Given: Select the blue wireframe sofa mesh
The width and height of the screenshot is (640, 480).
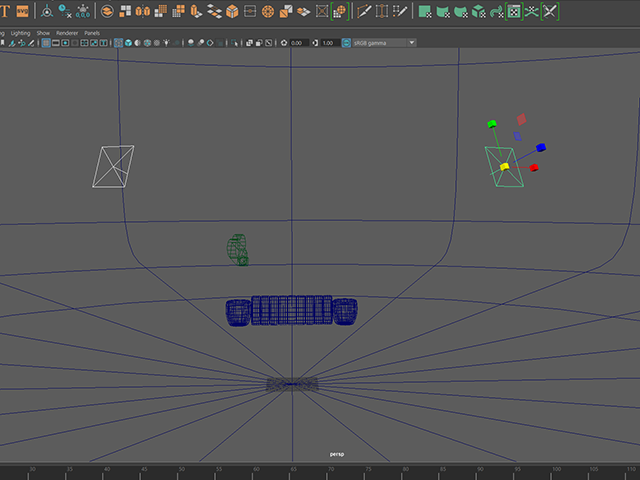Looking at the screenshot, I should [291, 311].
